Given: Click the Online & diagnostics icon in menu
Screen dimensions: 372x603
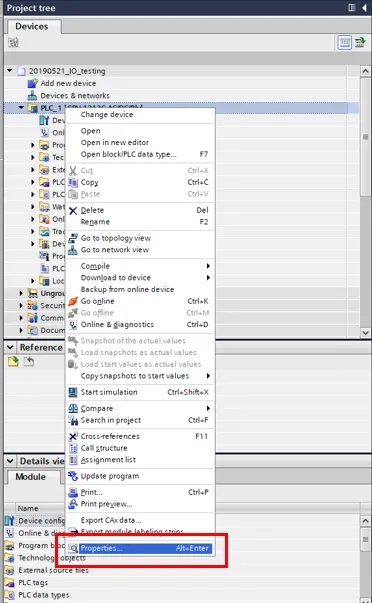Looking at the screenshot, I should (x=73, y=325).
